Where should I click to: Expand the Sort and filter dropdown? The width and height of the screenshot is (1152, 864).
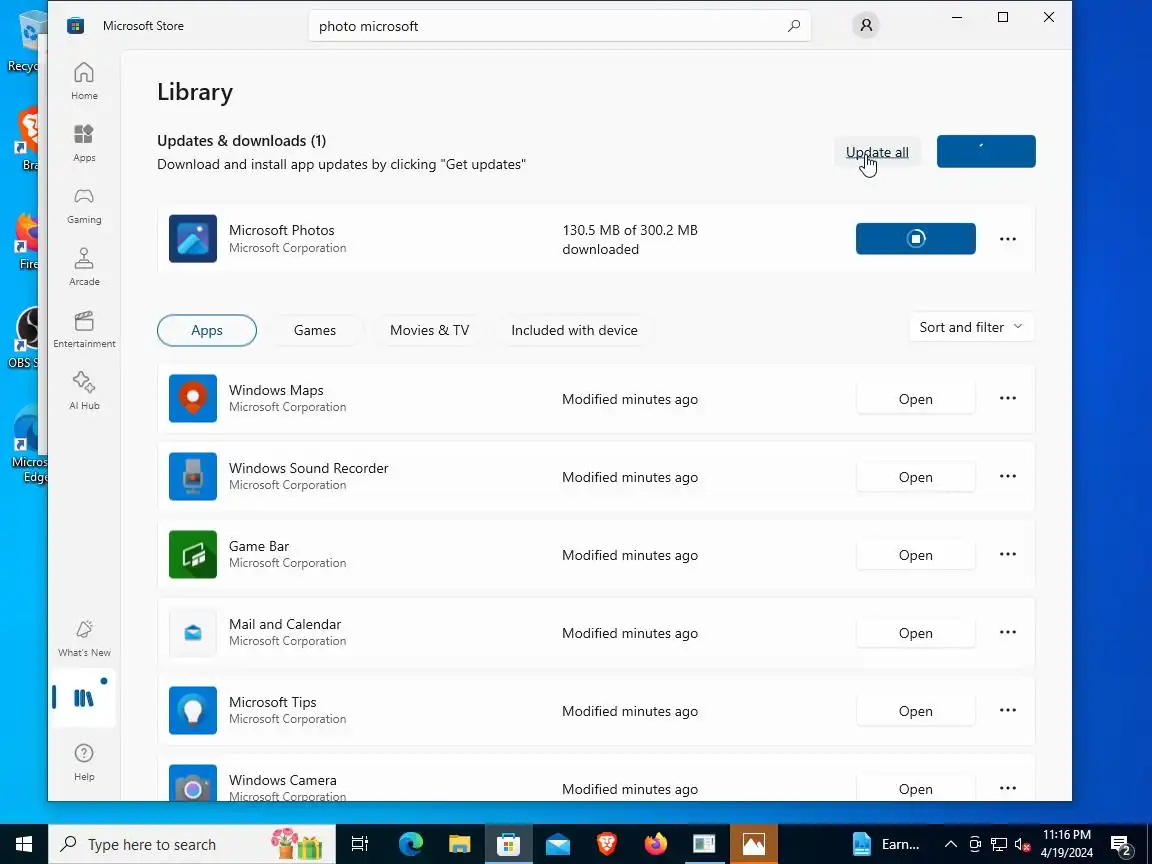tap(971, 328)
